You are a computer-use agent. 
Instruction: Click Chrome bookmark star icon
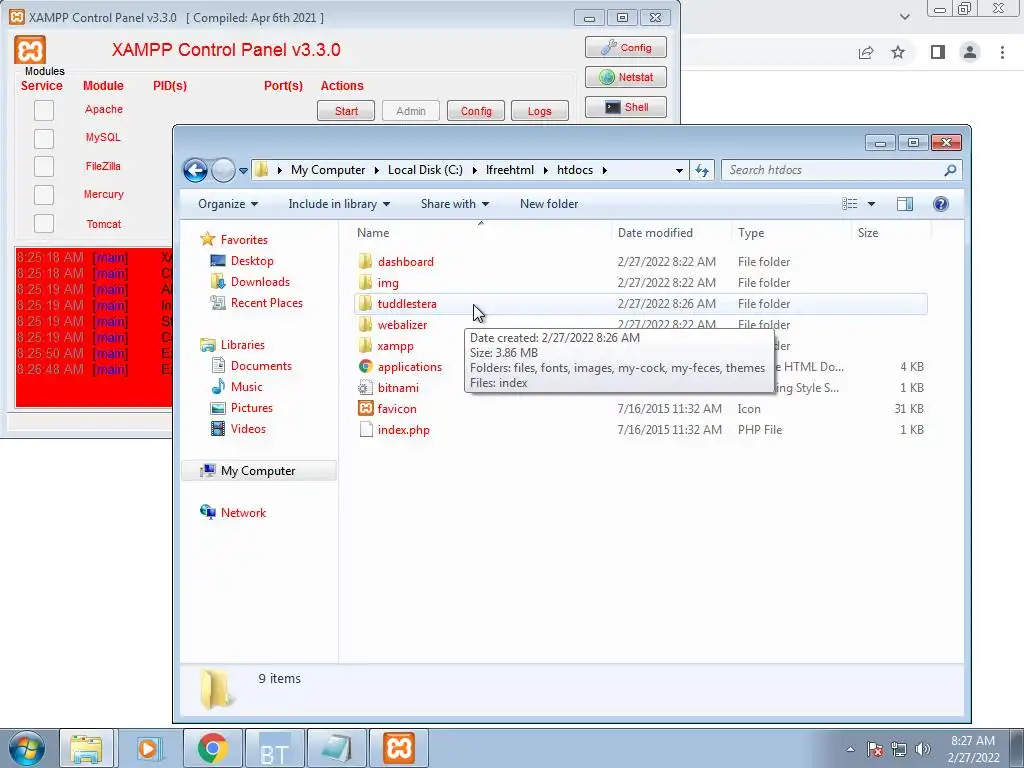(898, 52)
